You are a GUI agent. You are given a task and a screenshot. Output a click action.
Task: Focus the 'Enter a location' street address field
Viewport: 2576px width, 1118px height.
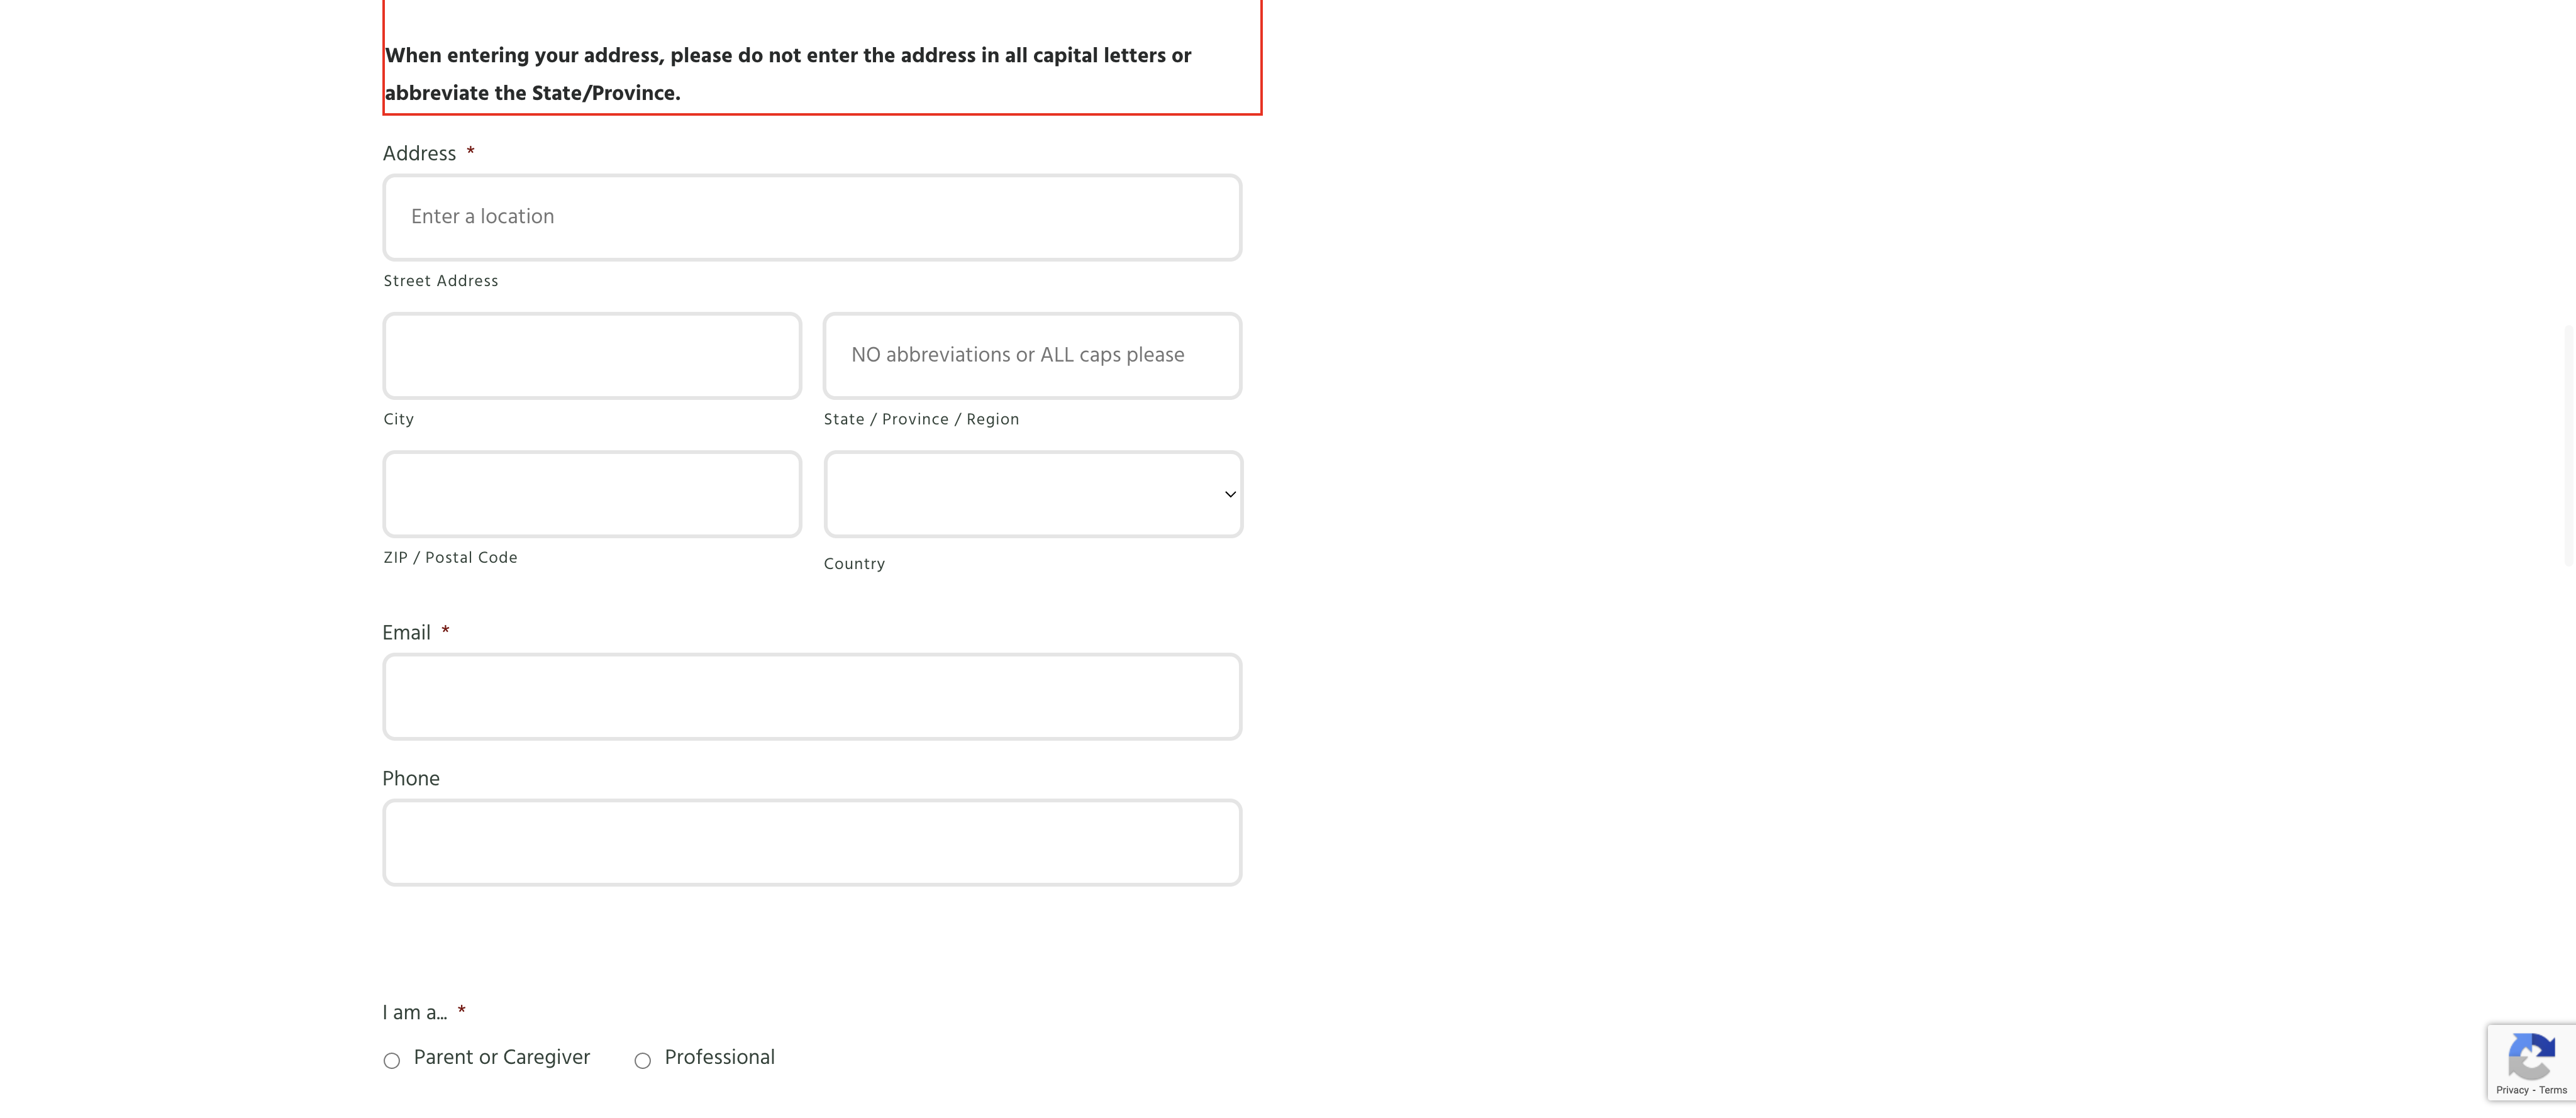point(812,217)
